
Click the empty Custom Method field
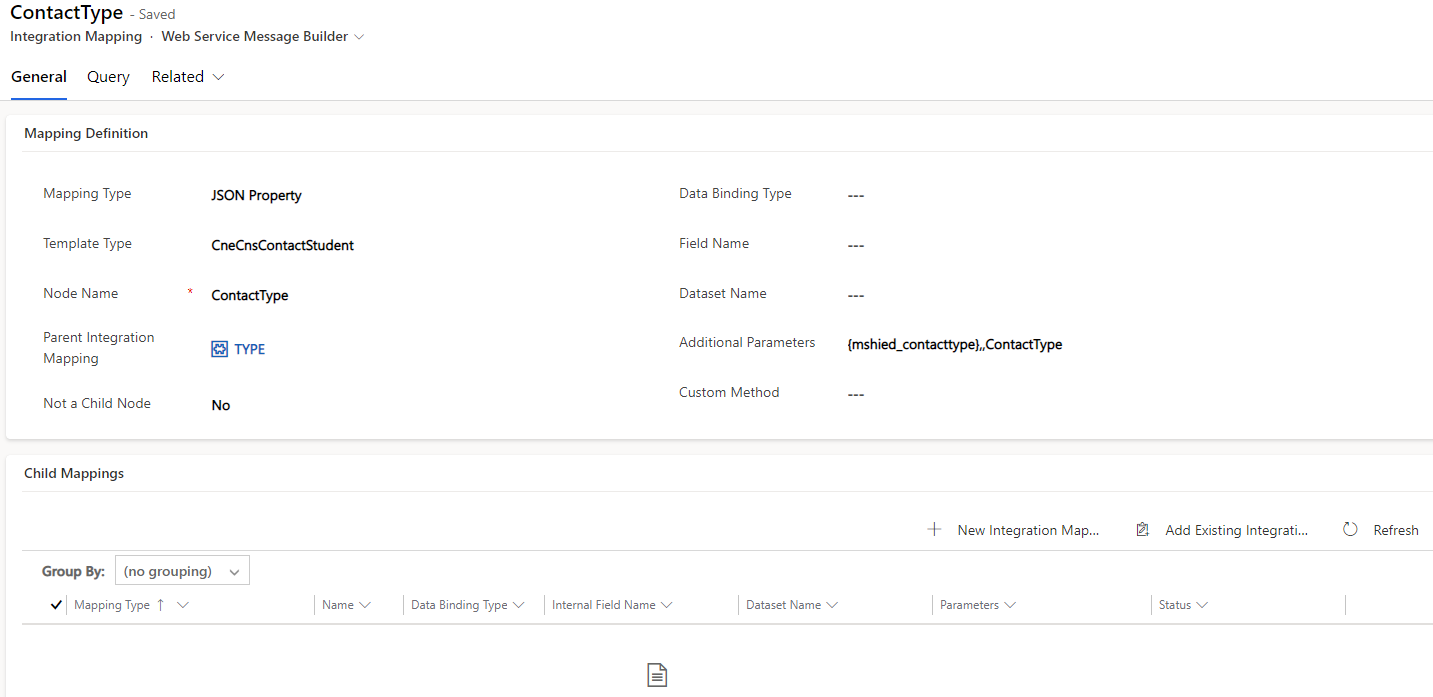click(x=855, y=394)
